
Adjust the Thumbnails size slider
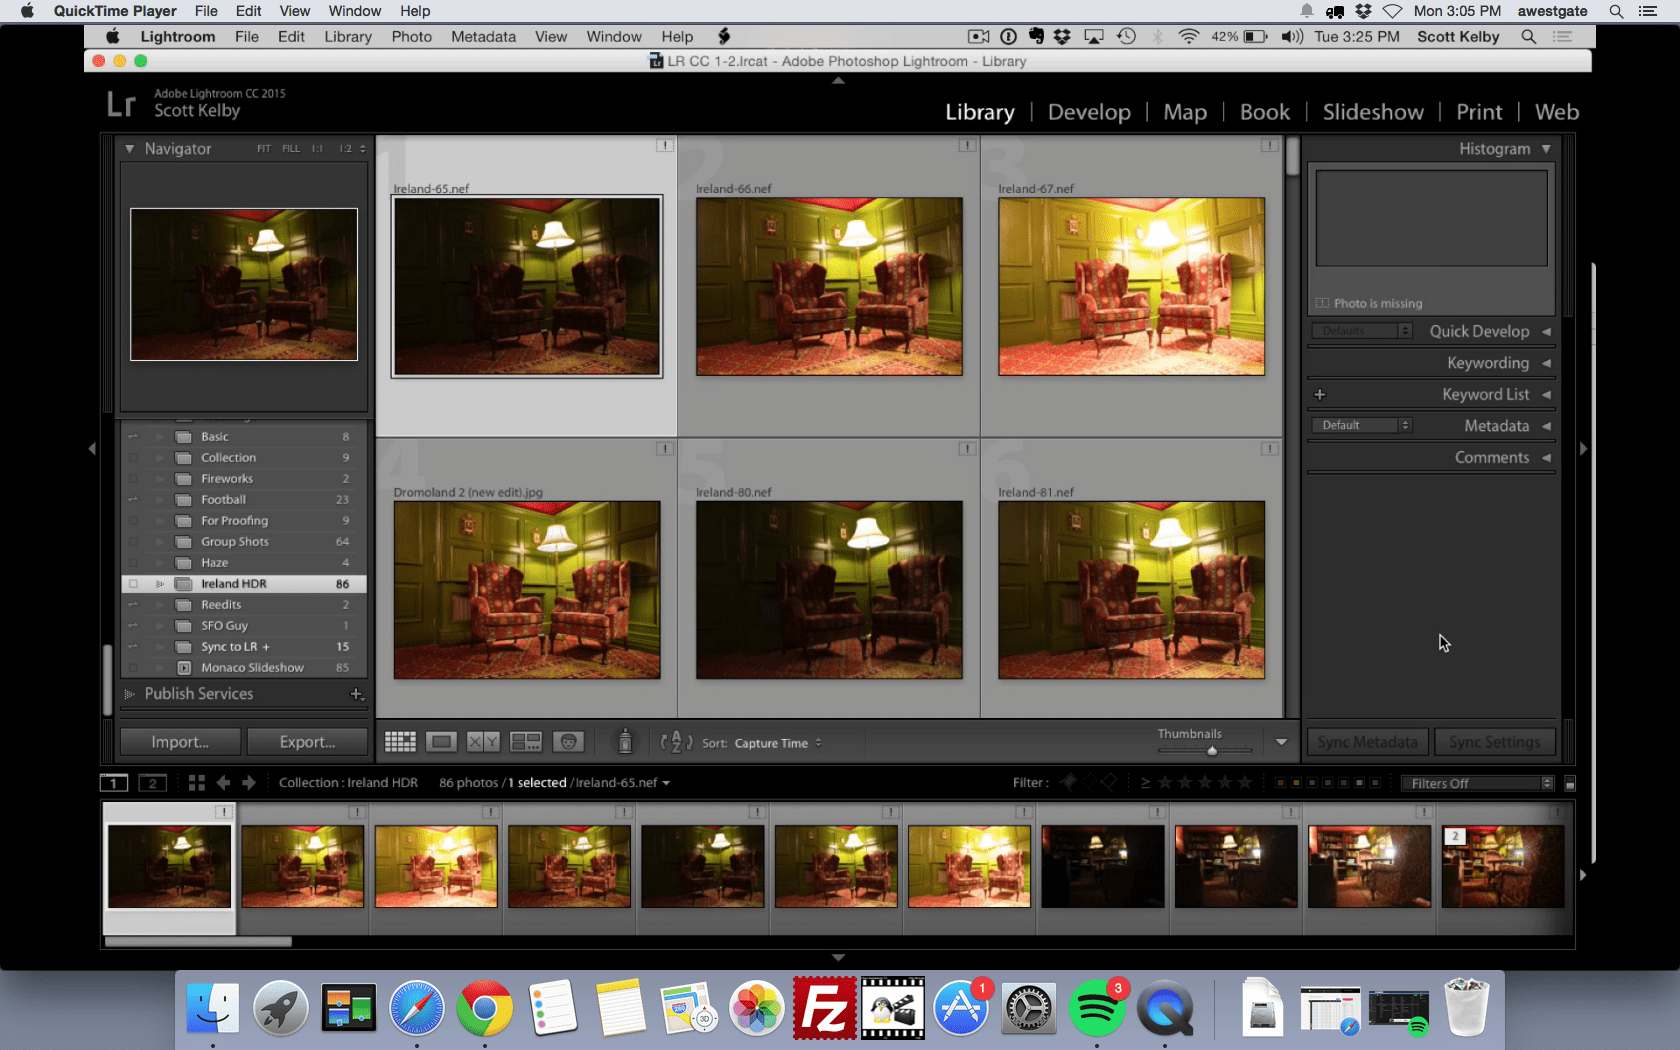(1211, 749)
